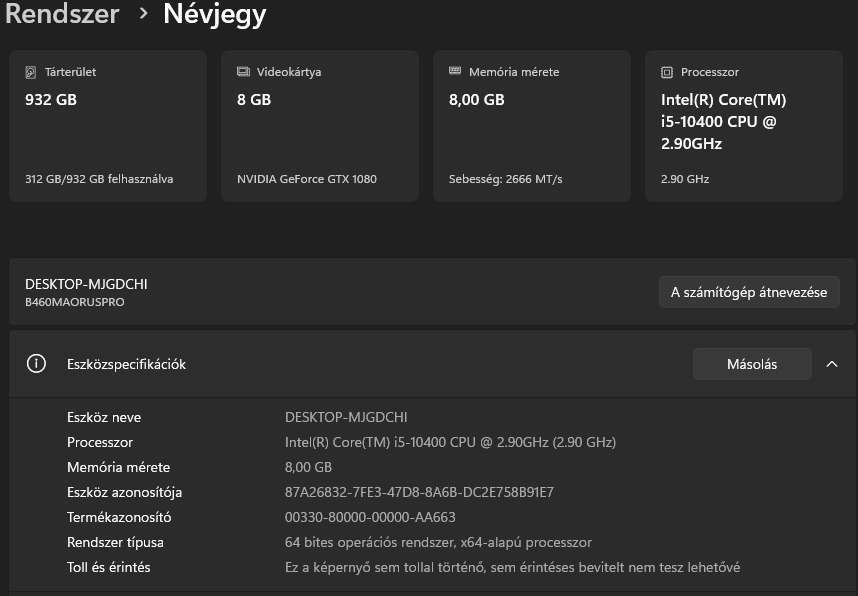Go back to Rendszer breadcrumb

62,14
